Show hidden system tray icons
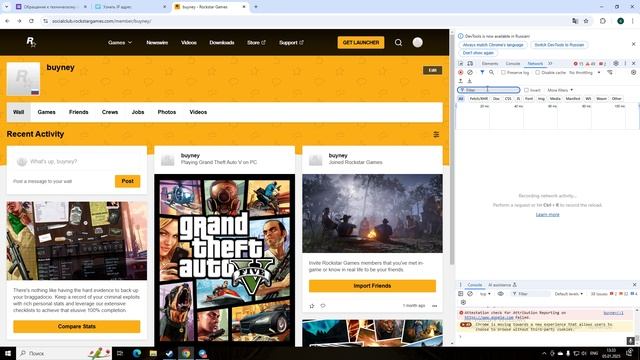This screenshot has width=640, height=360. pos(544,353)
